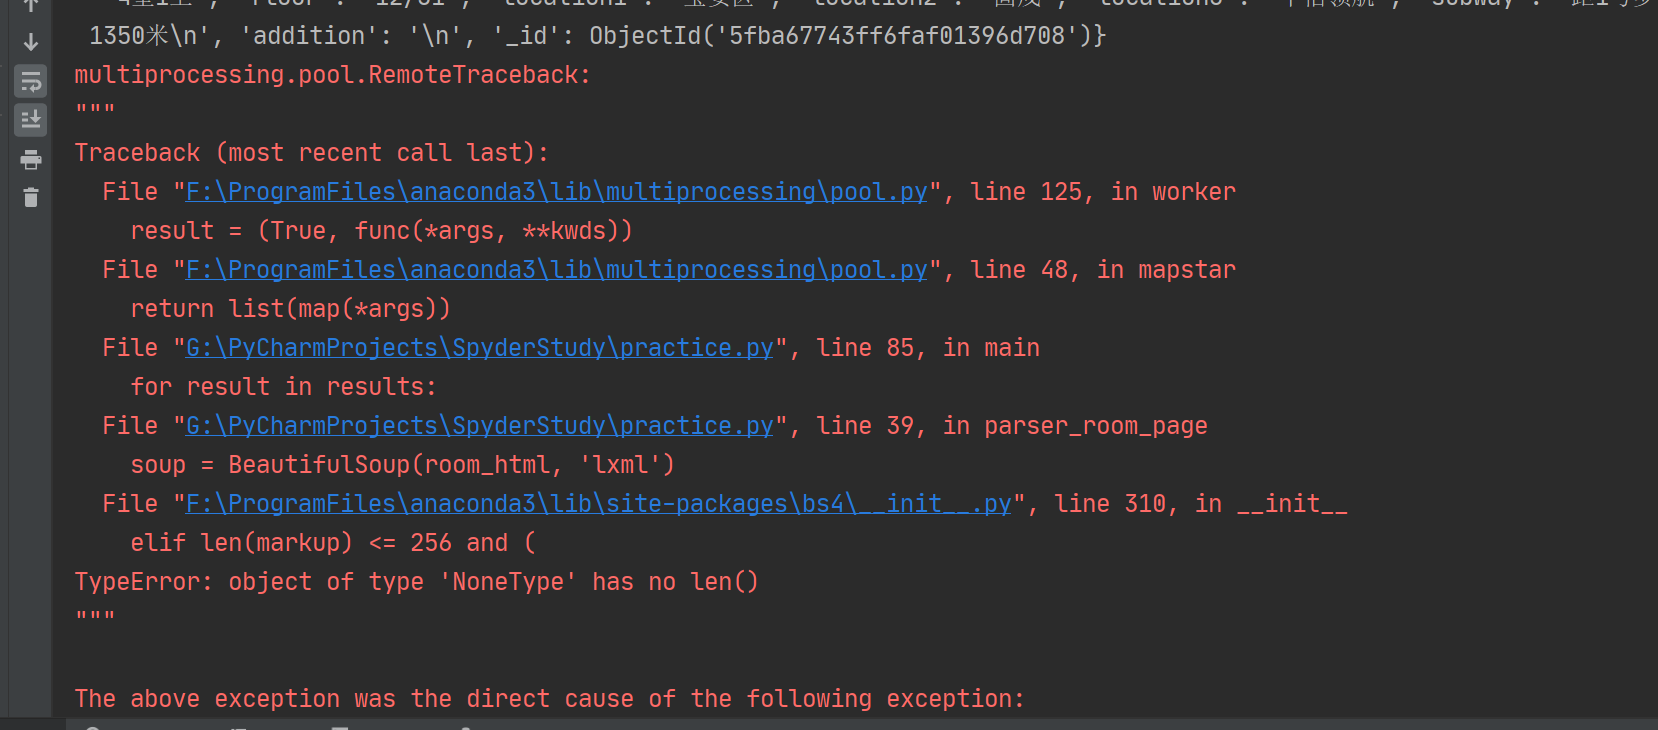Click 'soup = BeautifulSoup(room_html, 'lxml')' line
1658x730 pixels.
[x=403, y=465]
